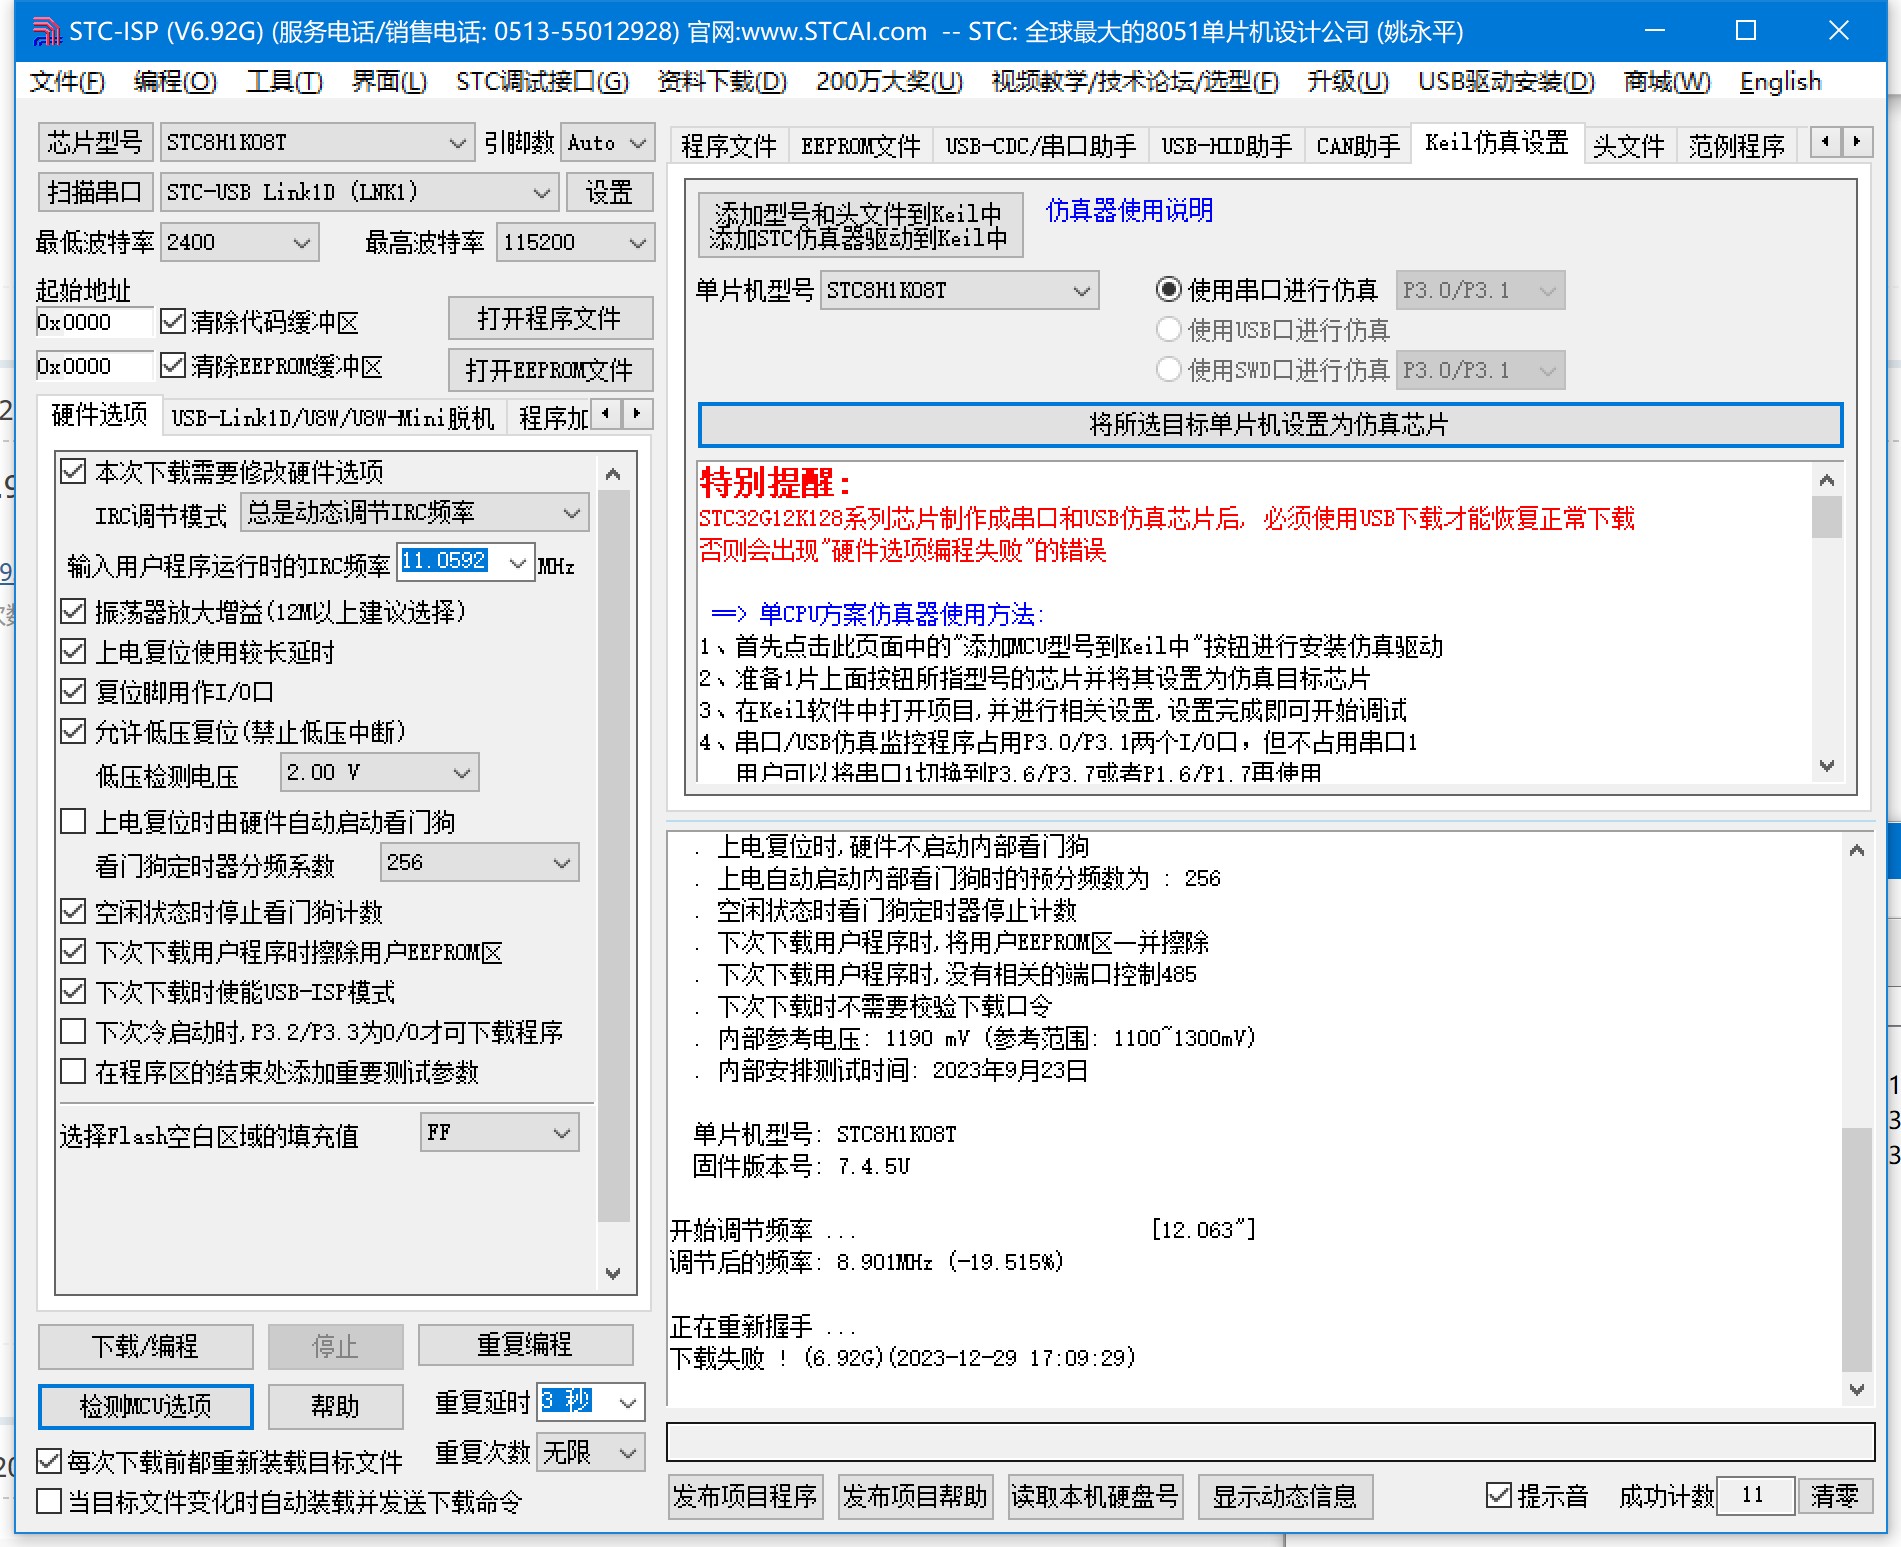Click hardware options tab-strip right arrow
This screenshot has width=1901, height=1547.
pyautogui.click(x=637, y=413)
